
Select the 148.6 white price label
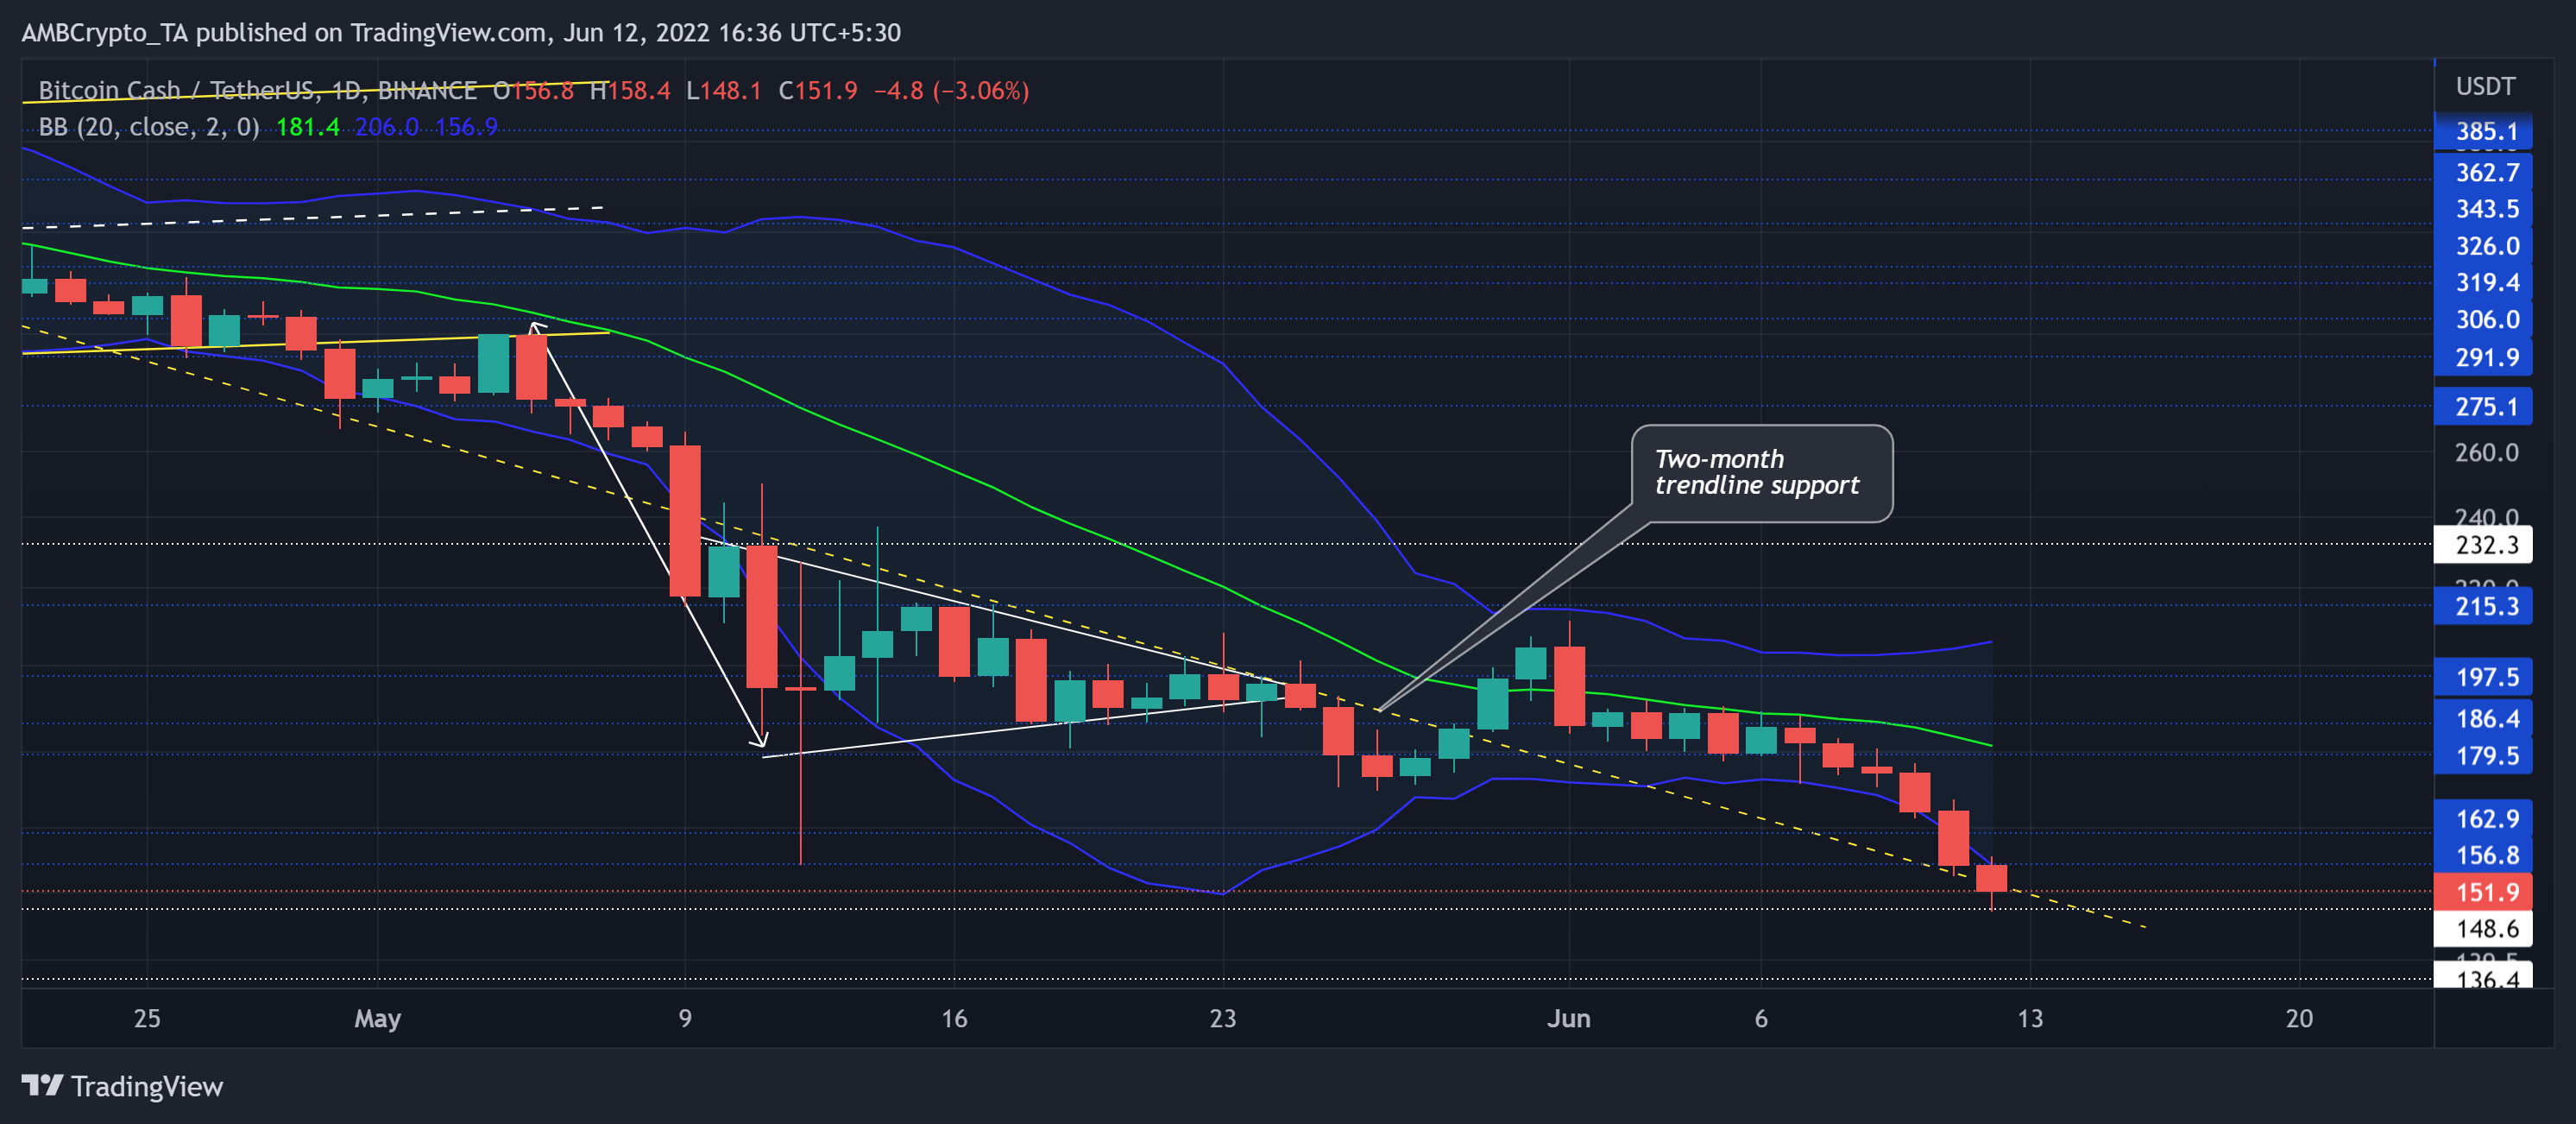pos(2483,929)
